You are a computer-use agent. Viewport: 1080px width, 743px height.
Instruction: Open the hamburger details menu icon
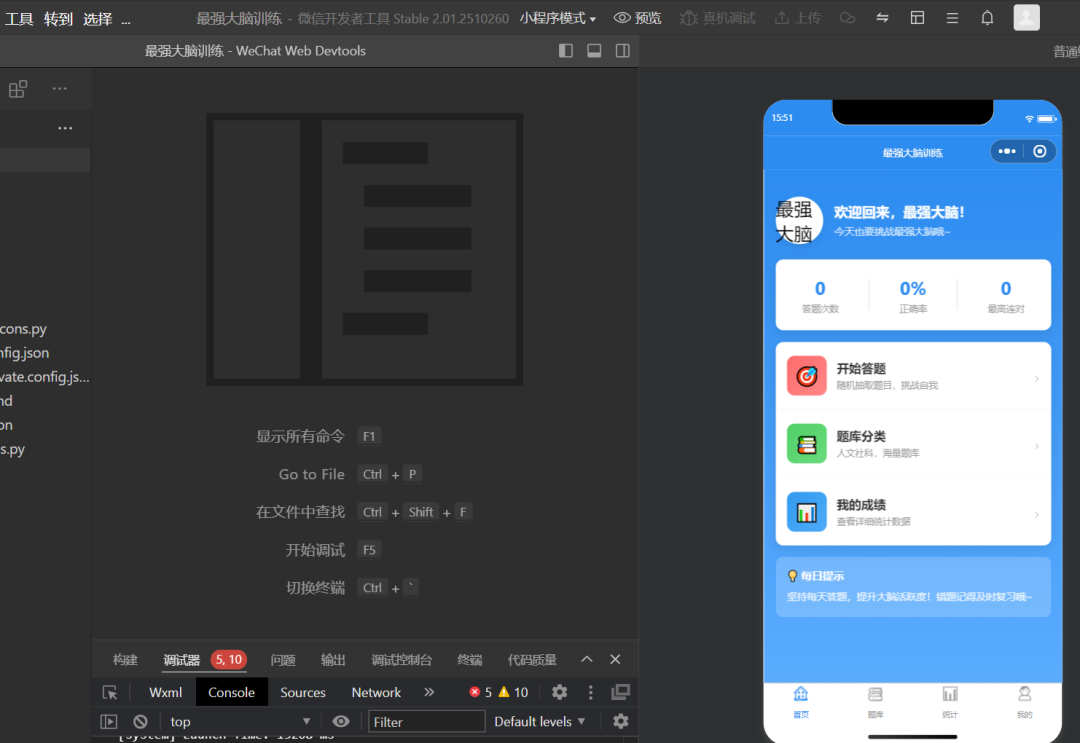953,18
